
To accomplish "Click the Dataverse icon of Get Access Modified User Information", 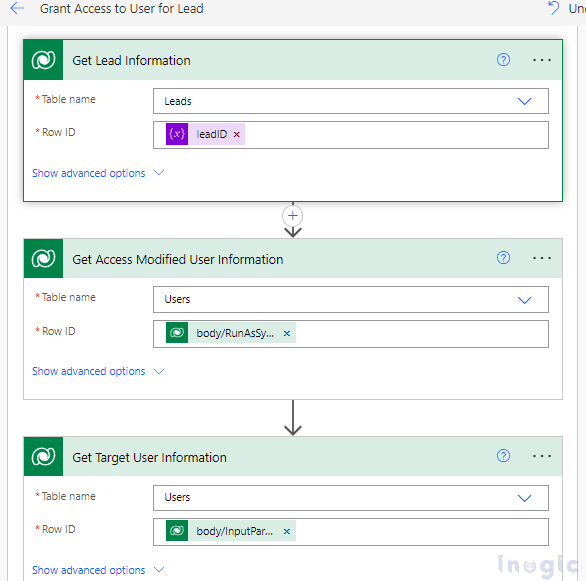I will (x=43, y=258).
